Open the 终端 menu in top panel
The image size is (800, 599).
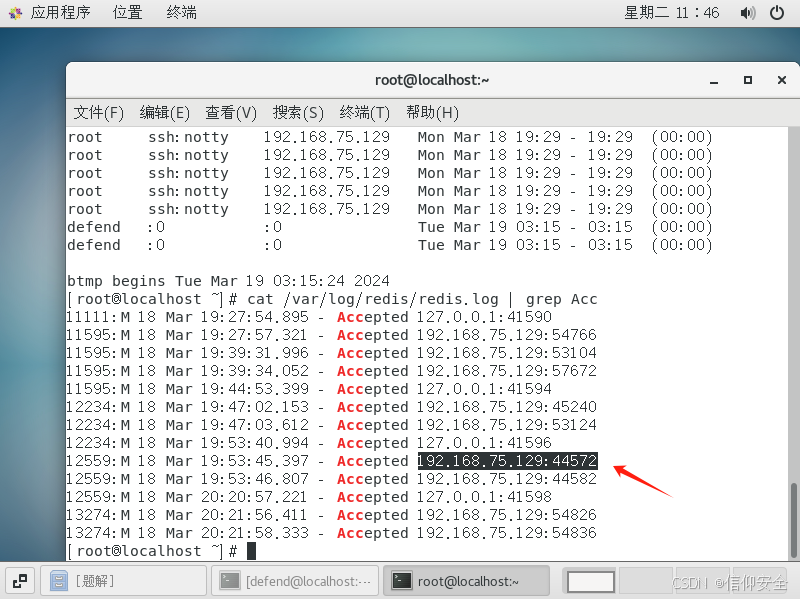coord(181,12)
